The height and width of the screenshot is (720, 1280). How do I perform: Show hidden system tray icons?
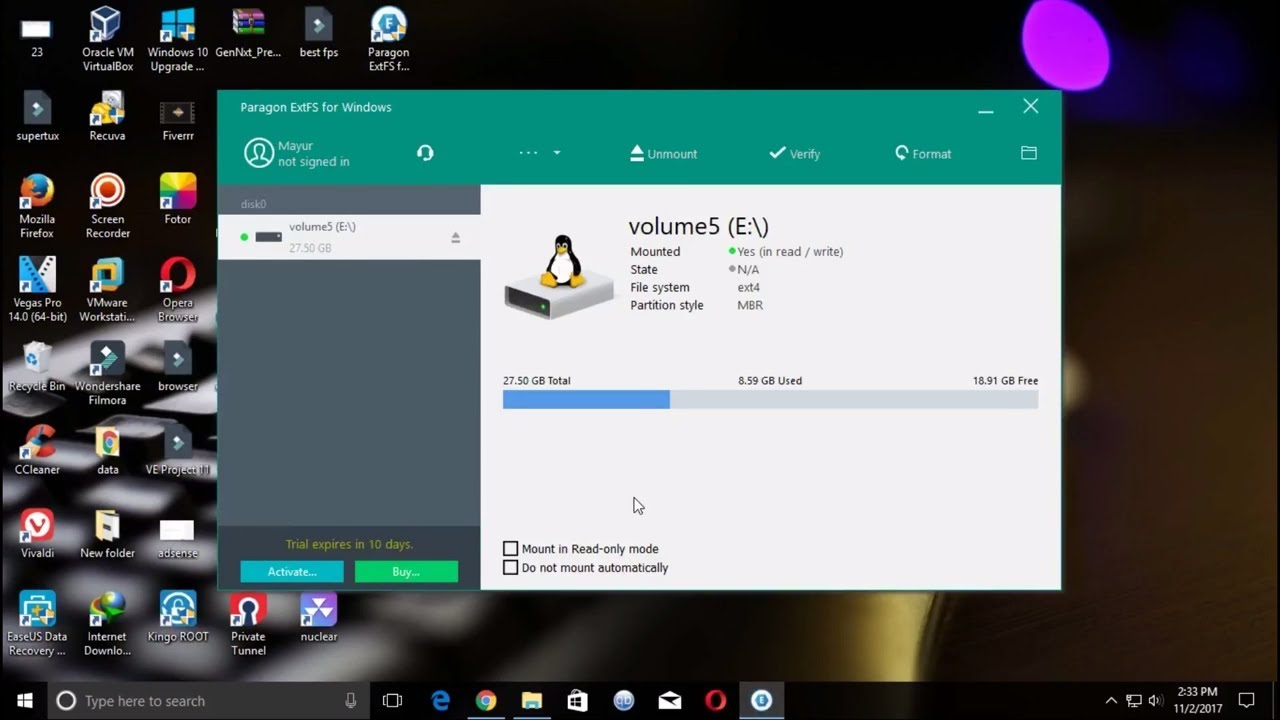(x=1111, y=701)
